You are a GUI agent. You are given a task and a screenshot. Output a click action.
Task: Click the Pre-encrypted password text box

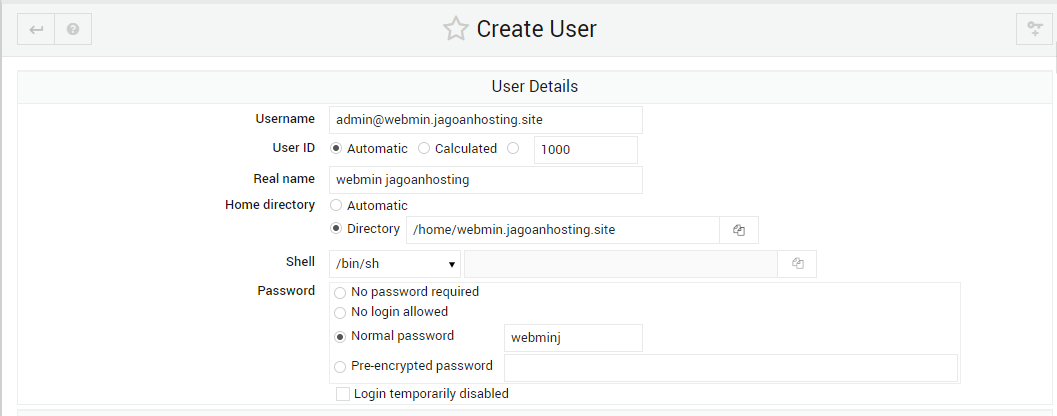[x=731, y=368]
